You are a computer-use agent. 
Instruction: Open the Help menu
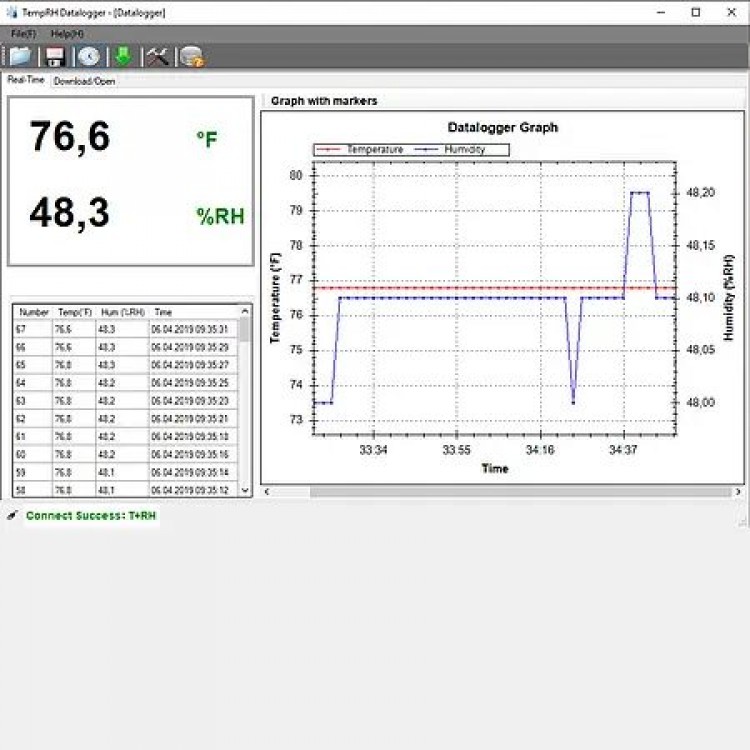[67, 34]
